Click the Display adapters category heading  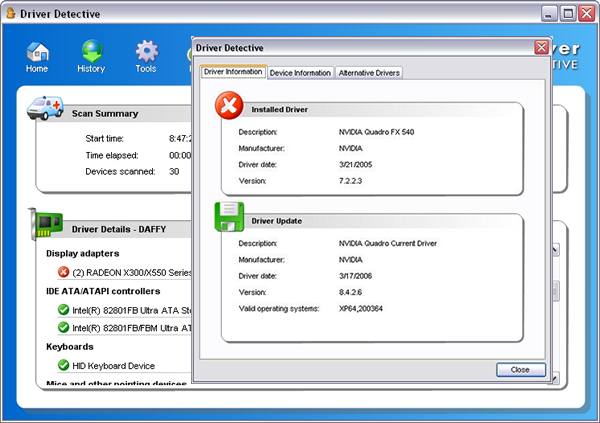(83, 253)
